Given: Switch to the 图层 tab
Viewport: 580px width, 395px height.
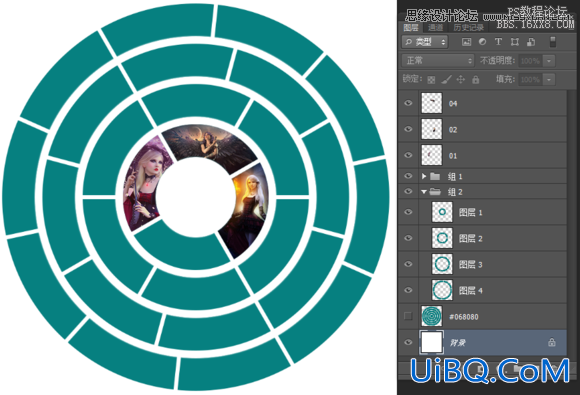Looking at the screenshot, I should (411, 27).
